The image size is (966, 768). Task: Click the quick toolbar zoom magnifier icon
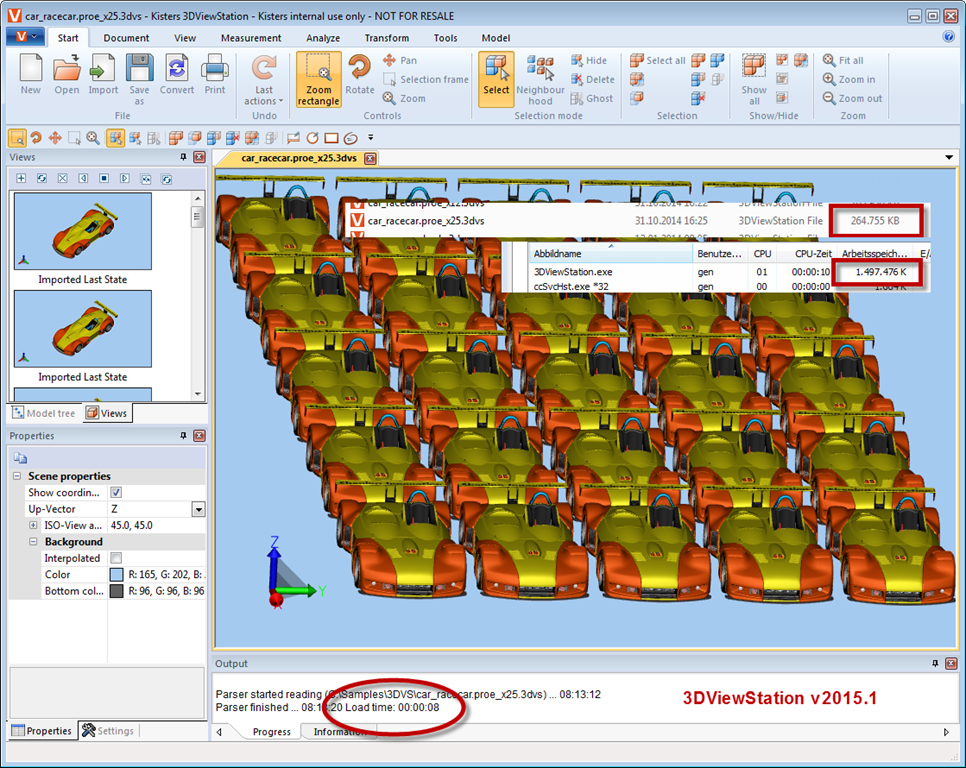pos(93,138)
